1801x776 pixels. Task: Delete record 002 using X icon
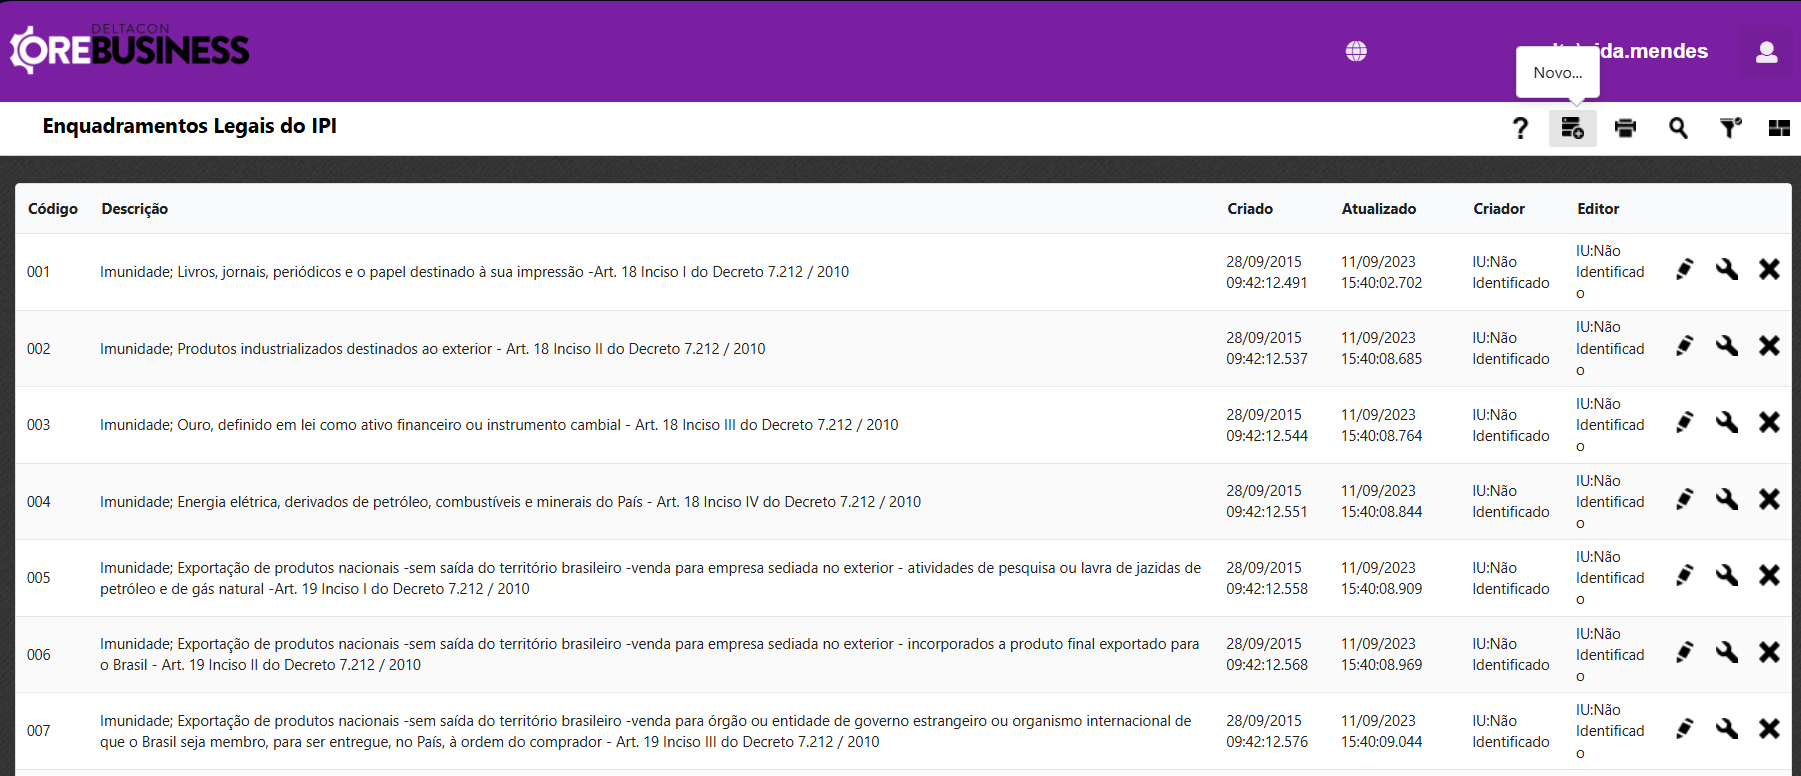point(1769,346)
